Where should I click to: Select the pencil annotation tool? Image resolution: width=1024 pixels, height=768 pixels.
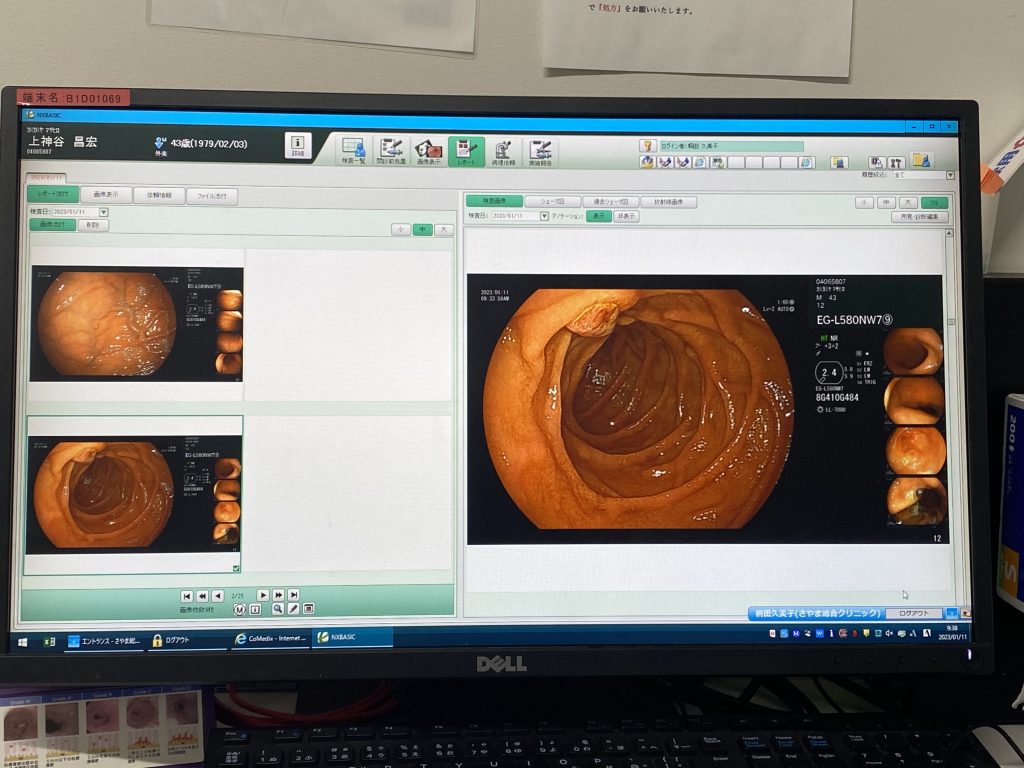pos(294,609)
